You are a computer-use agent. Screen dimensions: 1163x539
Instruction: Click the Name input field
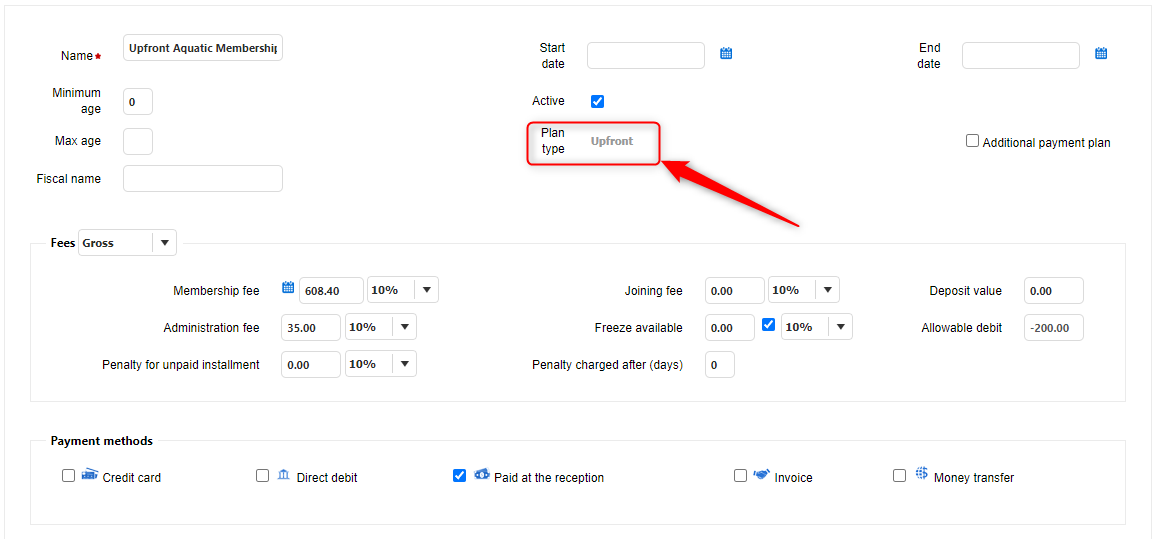coord(203,48)
